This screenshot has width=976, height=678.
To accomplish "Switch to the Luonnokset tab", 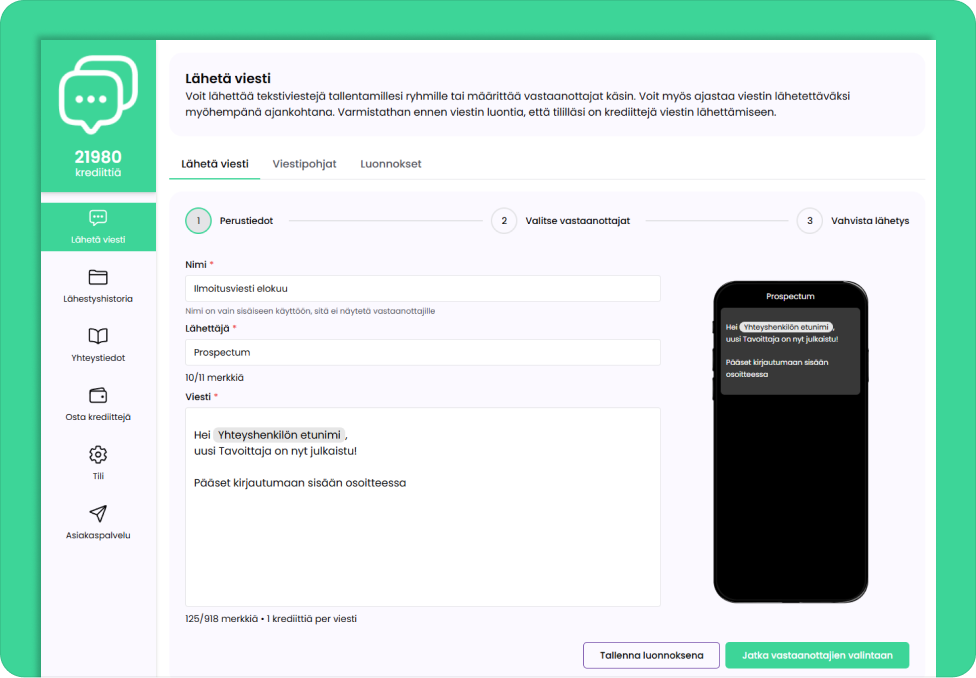I will pyautogui.click(x=390, y=164).
